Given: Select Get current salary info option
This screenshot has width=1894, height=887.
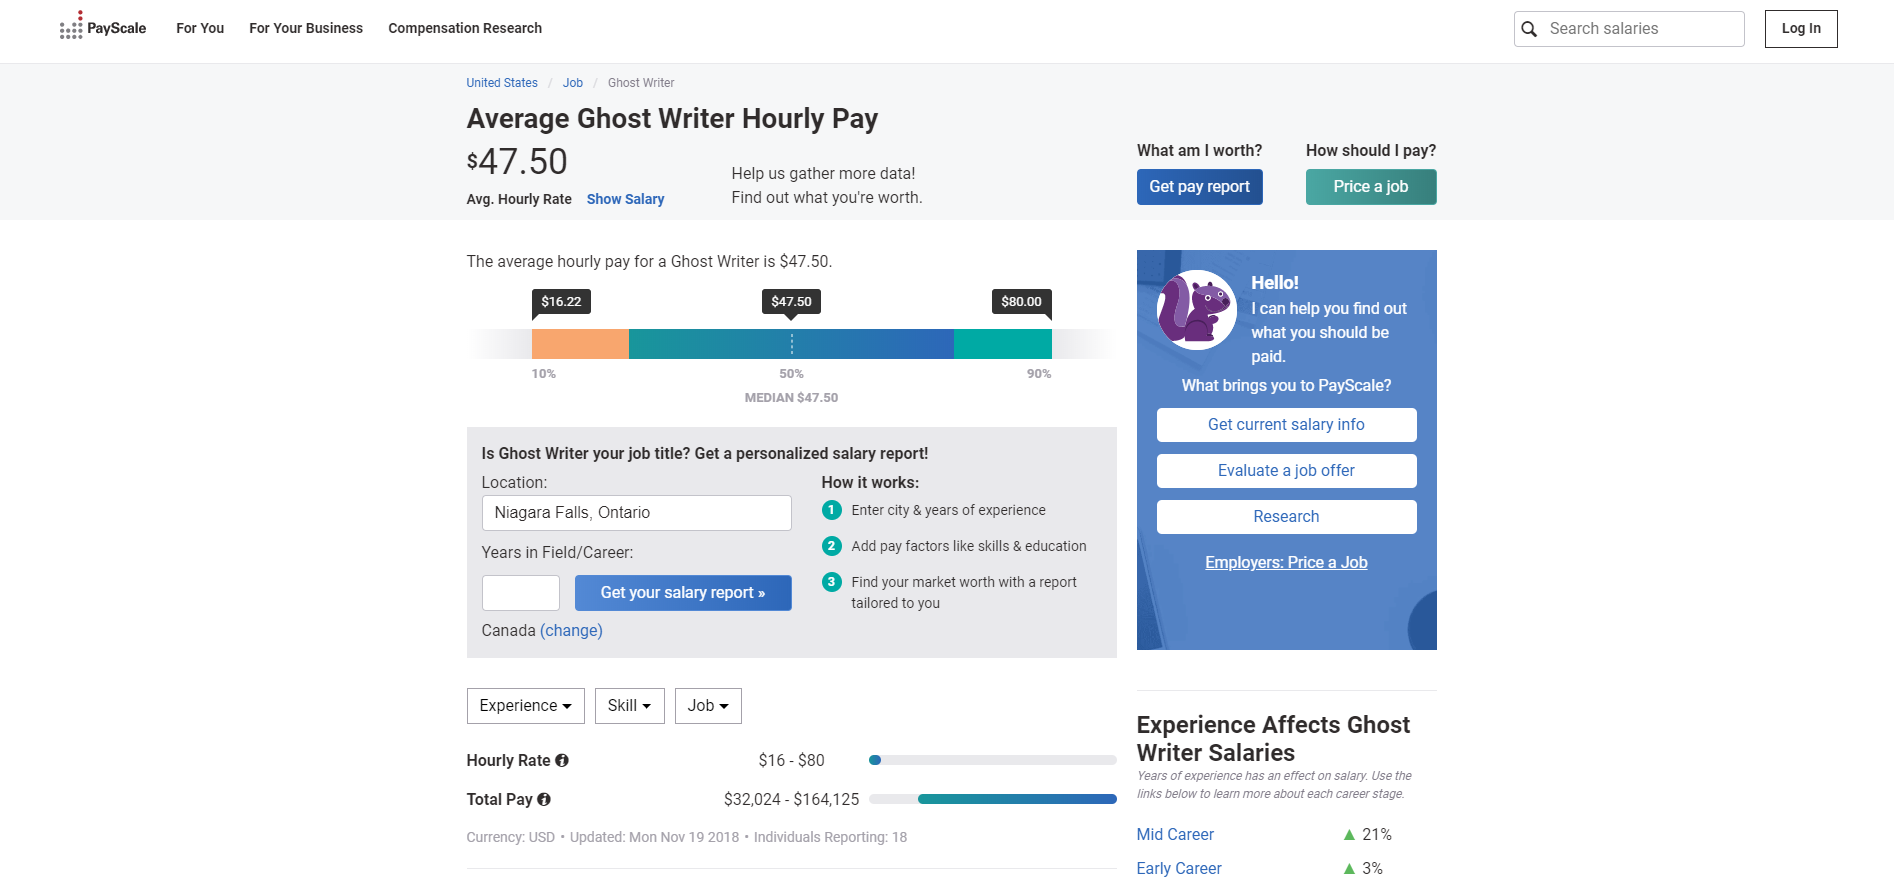Looking at the screenshot, I should tap(1286, 425).
